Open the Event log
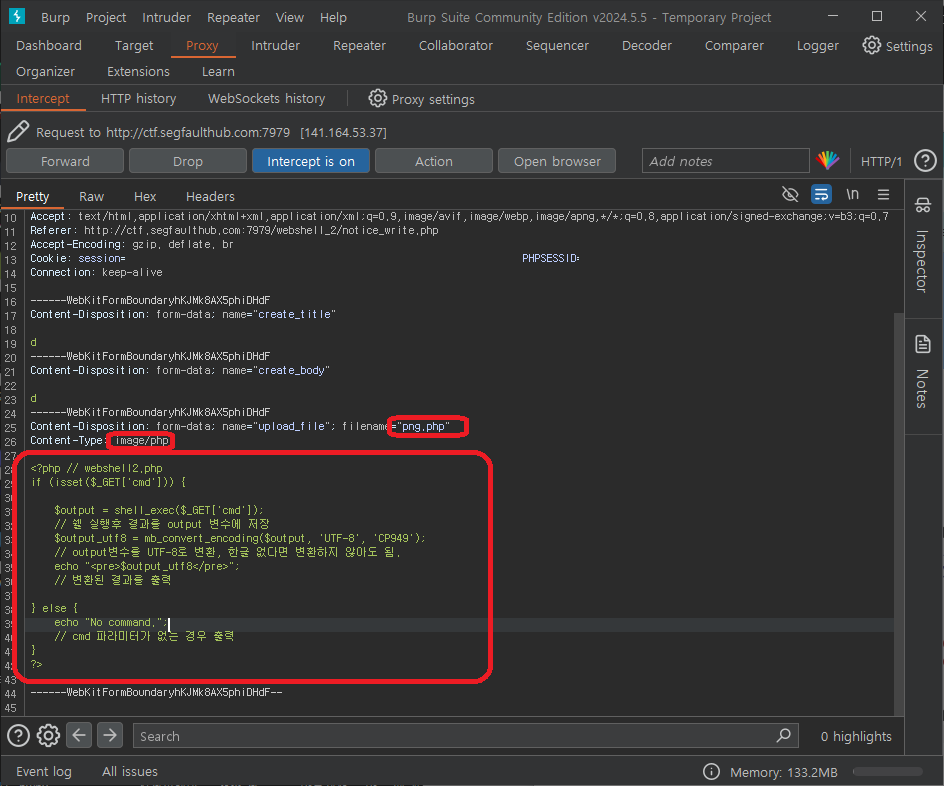Screen dimensions: 944x786 click(x=44, y=771)
